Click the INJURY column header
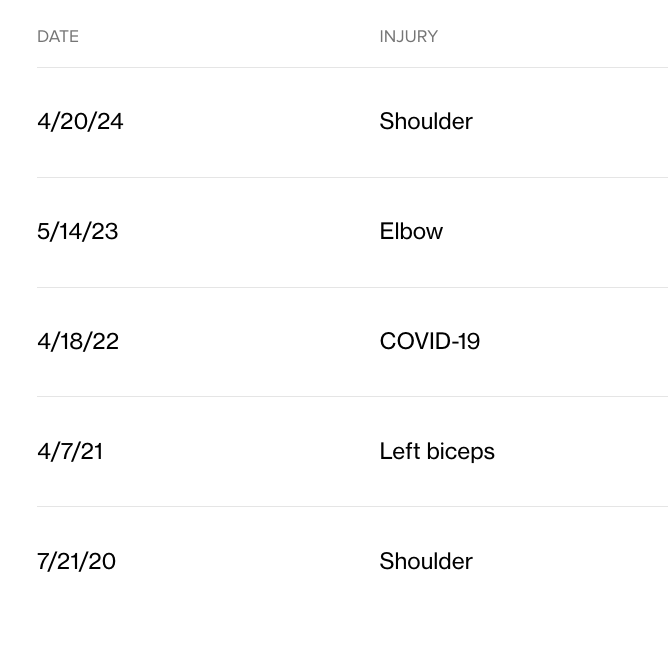Image resolution: width=668 pixels, height=651 pixels. (408, 37)
